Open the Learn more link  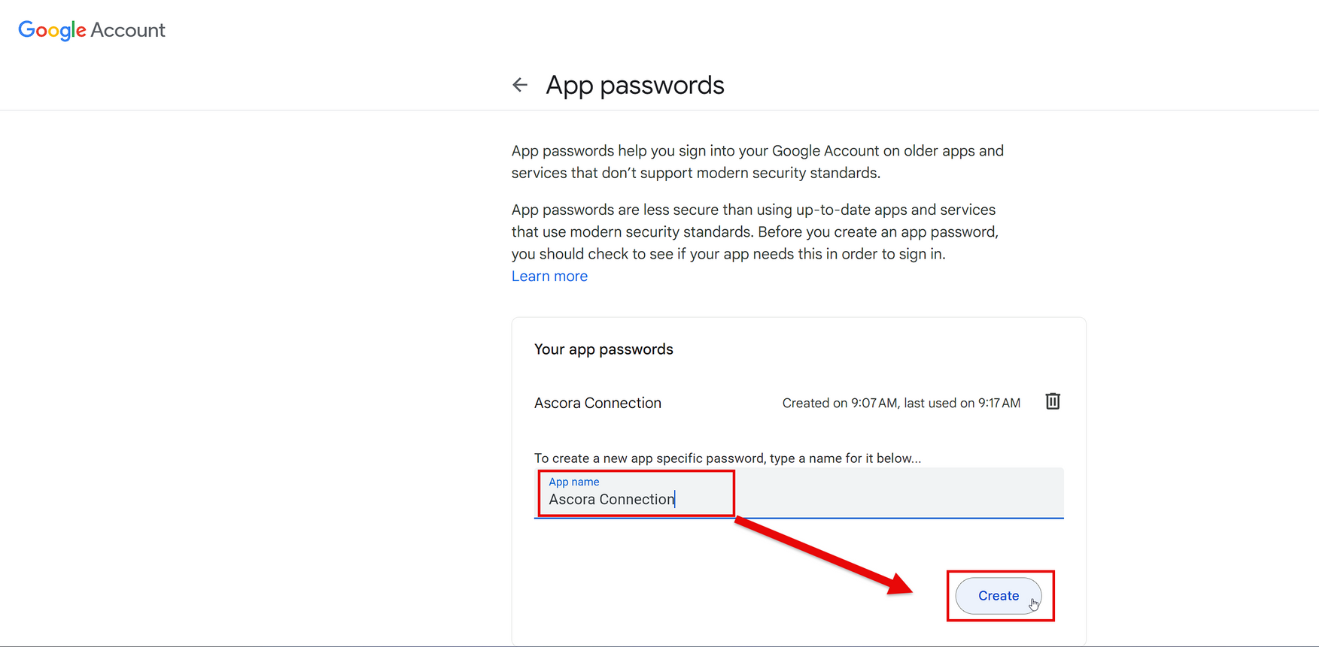549,276
